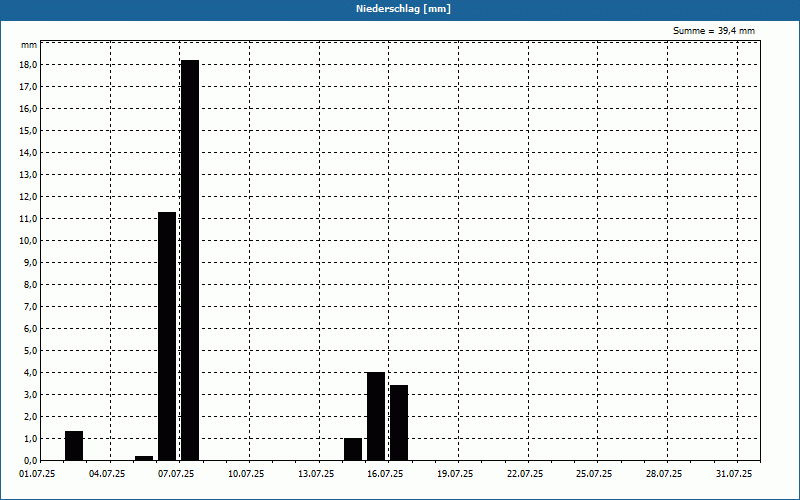Select the y-axis value 12,0
The image size is (800, 500).
click(28, 196)
